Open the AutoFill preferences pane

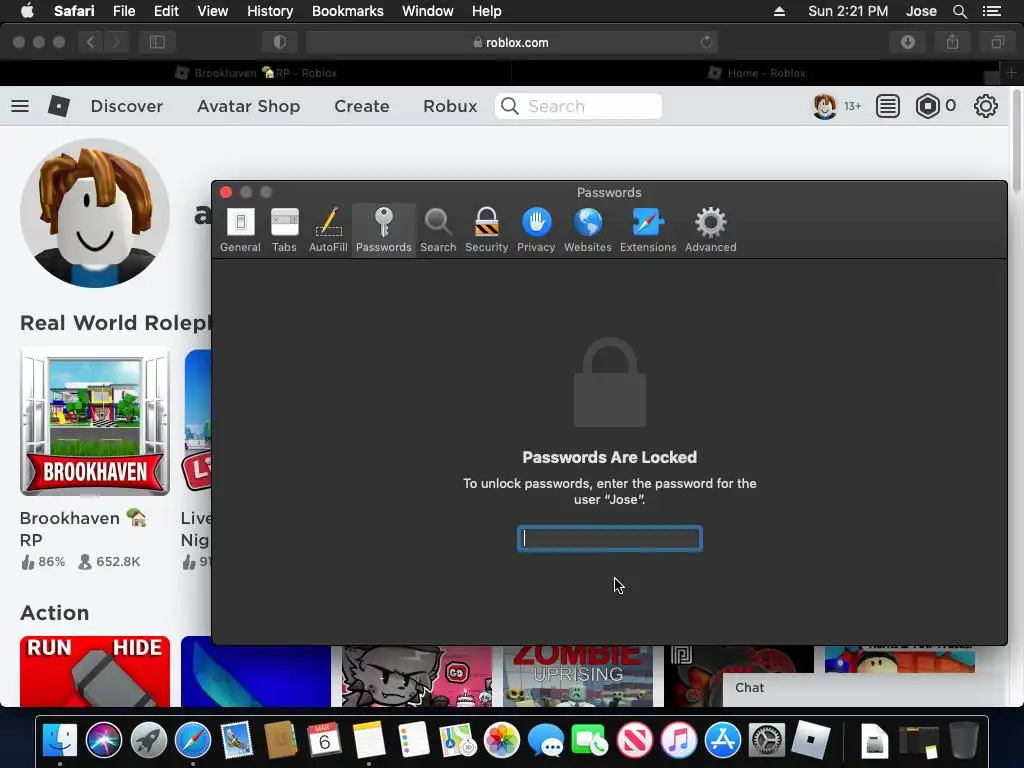point(328,230)
